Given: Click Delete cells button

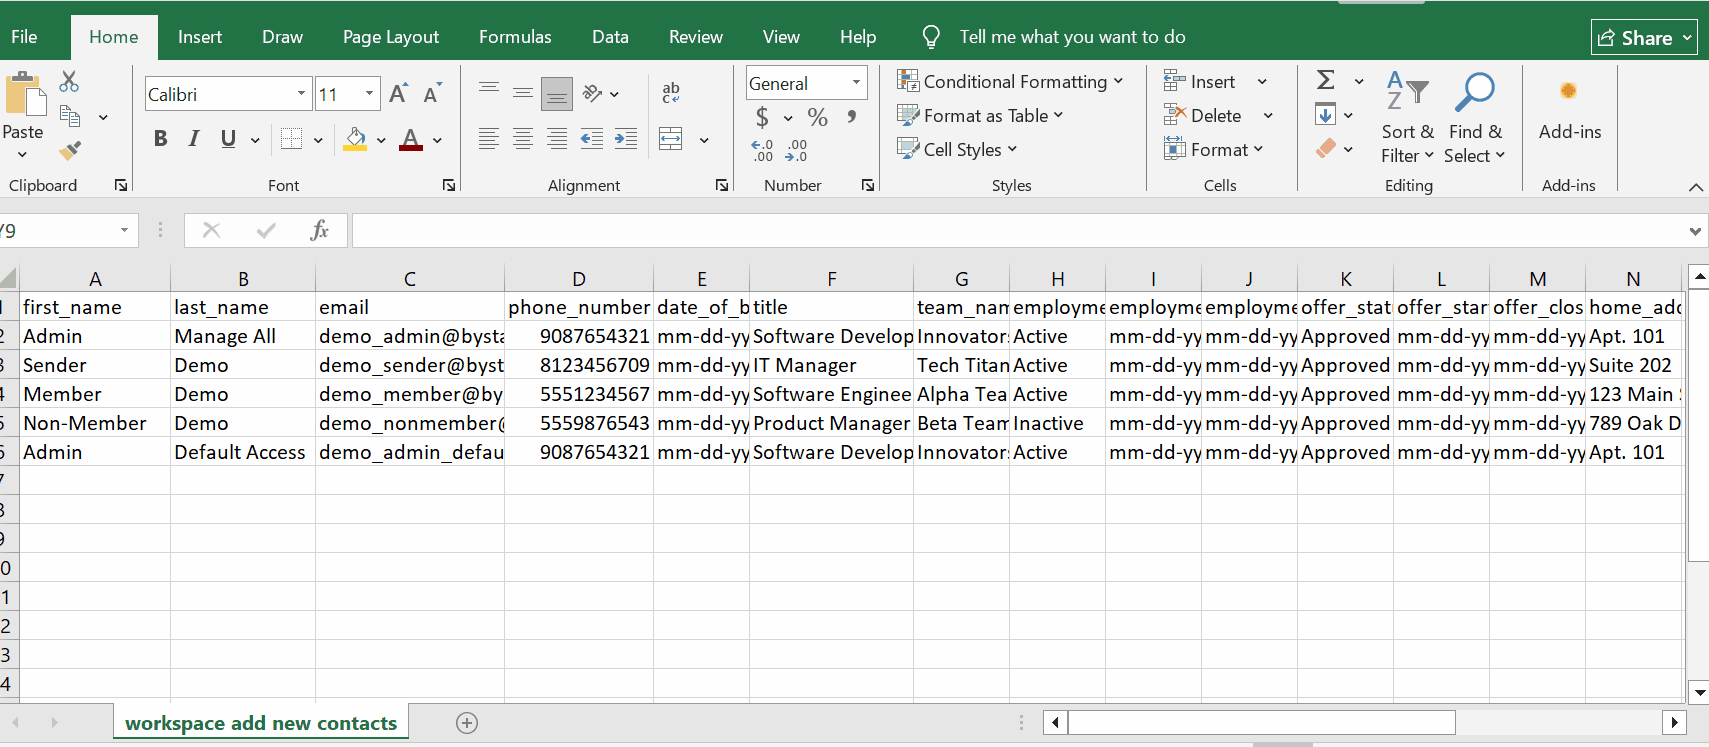Looking at the screenshot, I should pos(1202,115).
